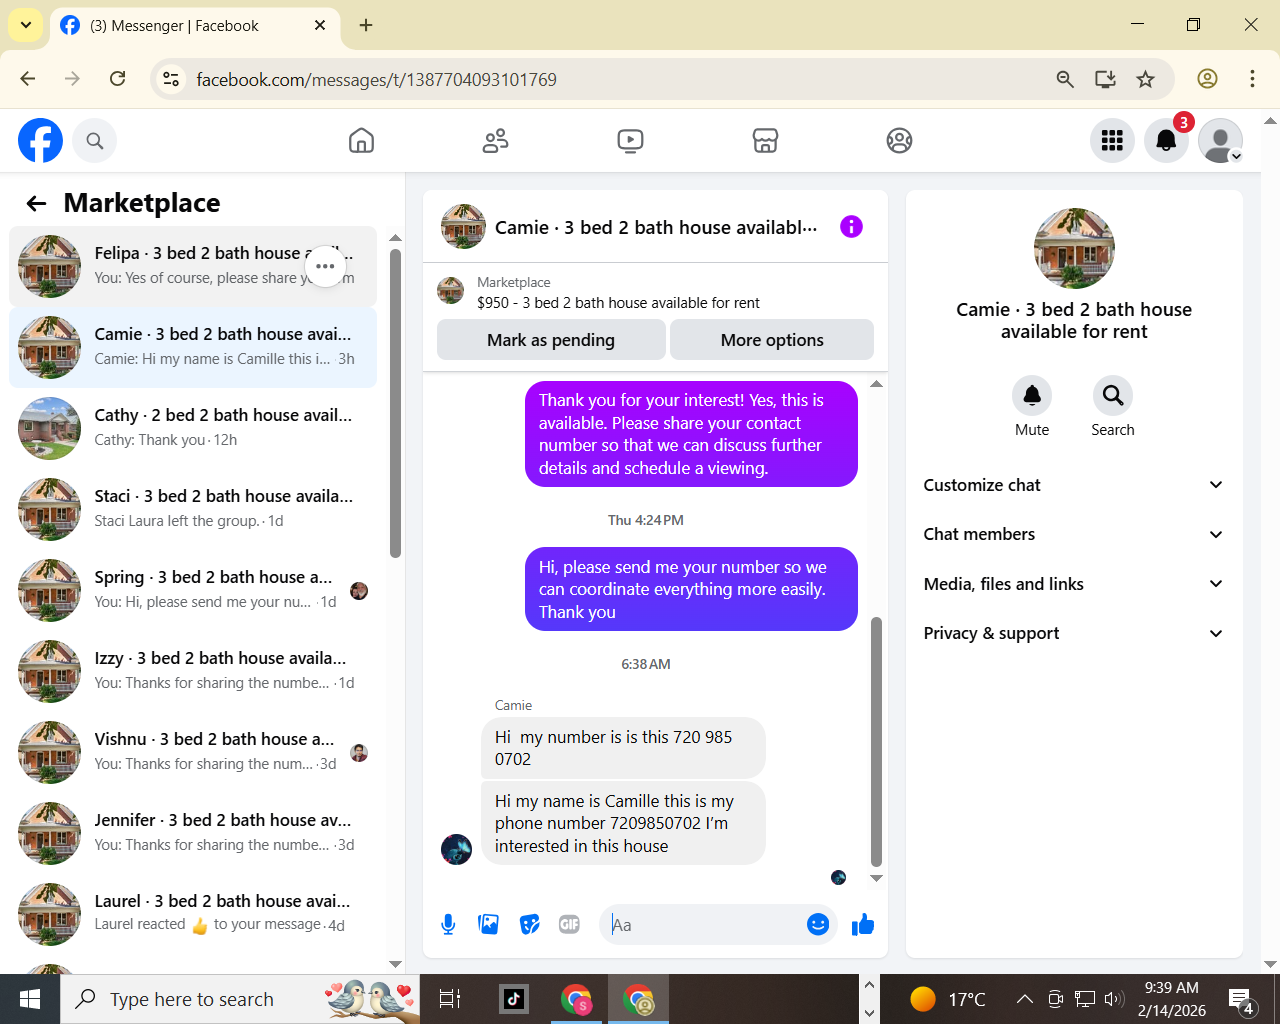Send a thumbs-up like

(x=863, y=925)
